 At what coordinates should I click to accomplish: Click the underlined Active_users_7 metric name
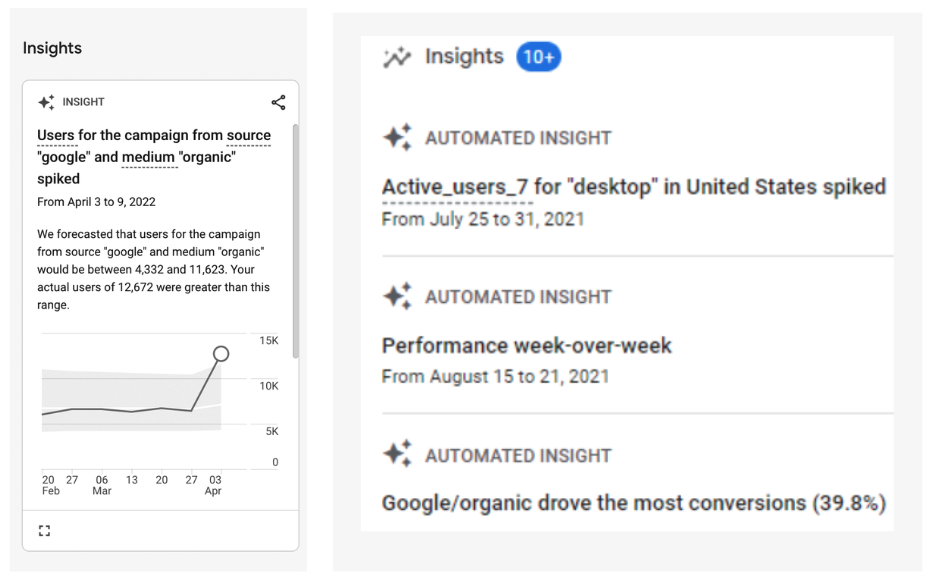[455, 187]
